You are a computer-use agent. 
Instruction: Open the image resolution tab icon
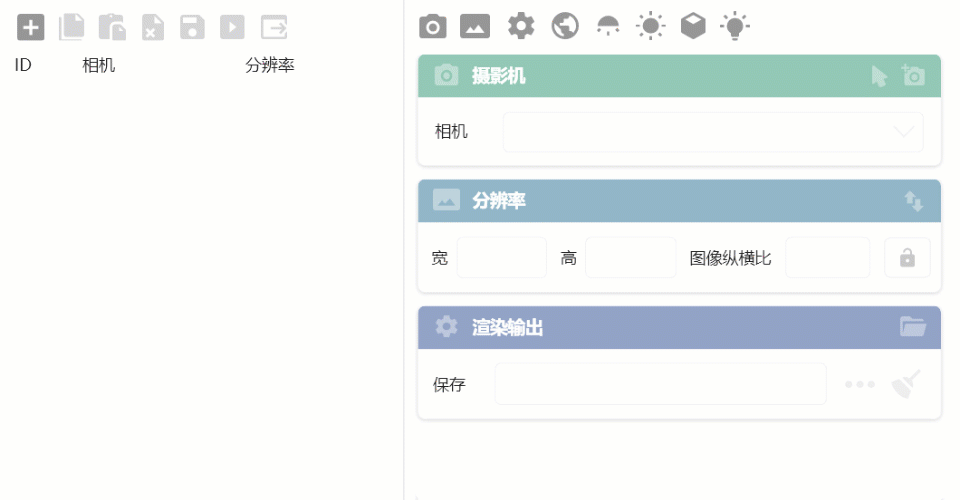(475, 26)
